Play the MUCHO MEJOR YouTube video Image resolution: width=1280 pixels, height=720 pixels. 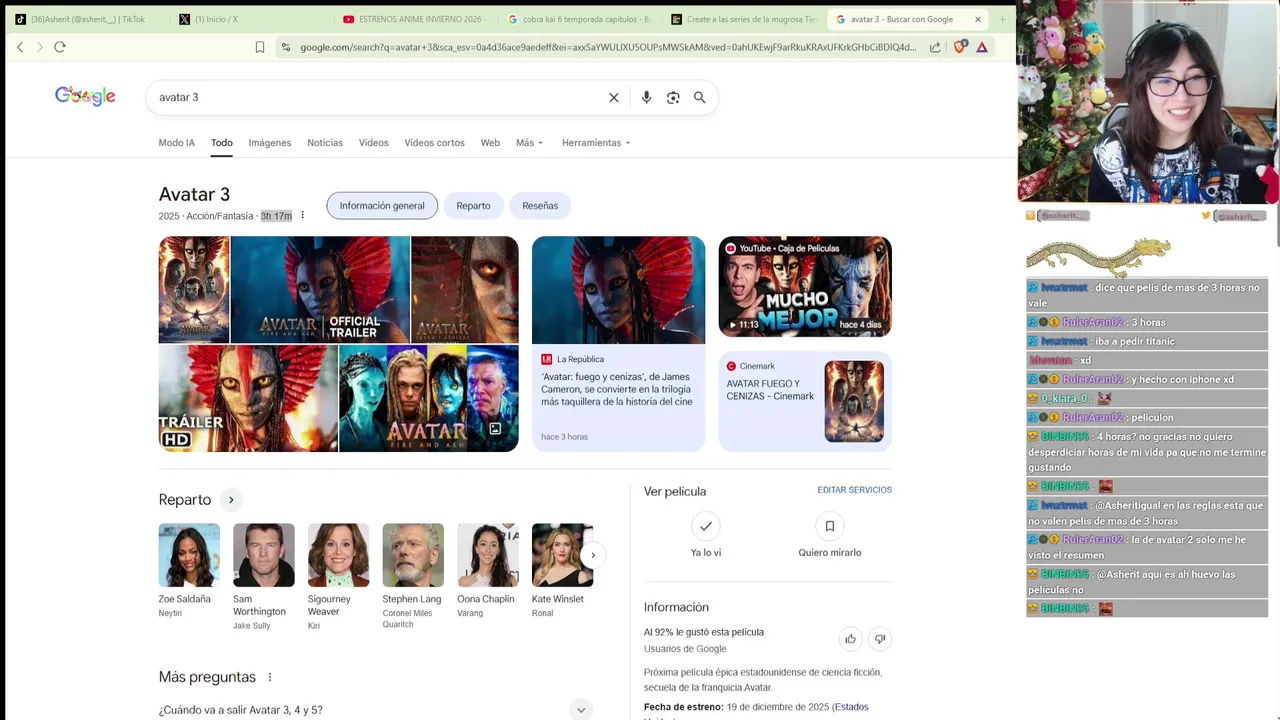coord(805,287)
